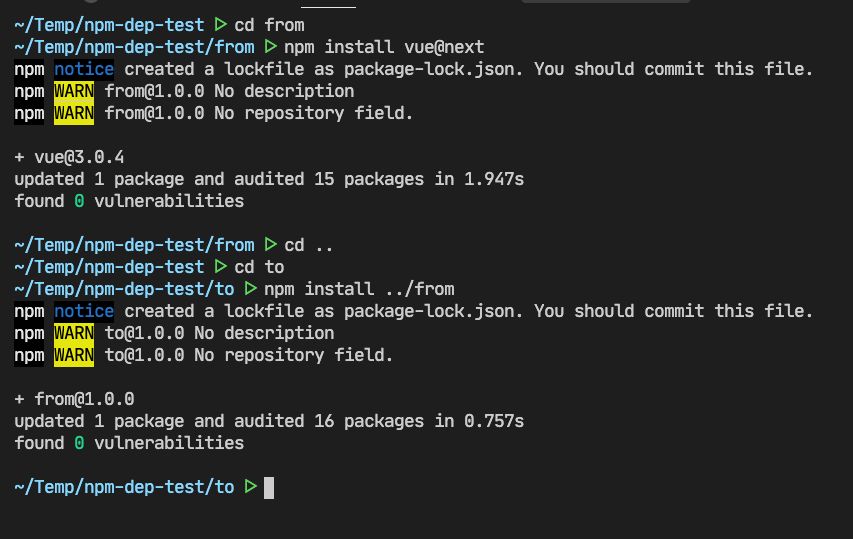The image size is (853, 539).
Task: Click the '+ from@1.0.0' output line
Action: (x=74, y=399)
